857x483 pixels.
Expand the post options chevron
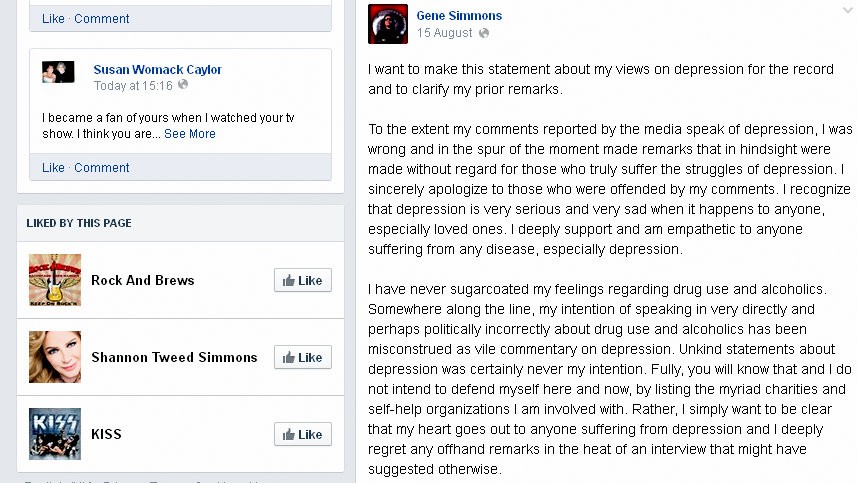(848, 10)
